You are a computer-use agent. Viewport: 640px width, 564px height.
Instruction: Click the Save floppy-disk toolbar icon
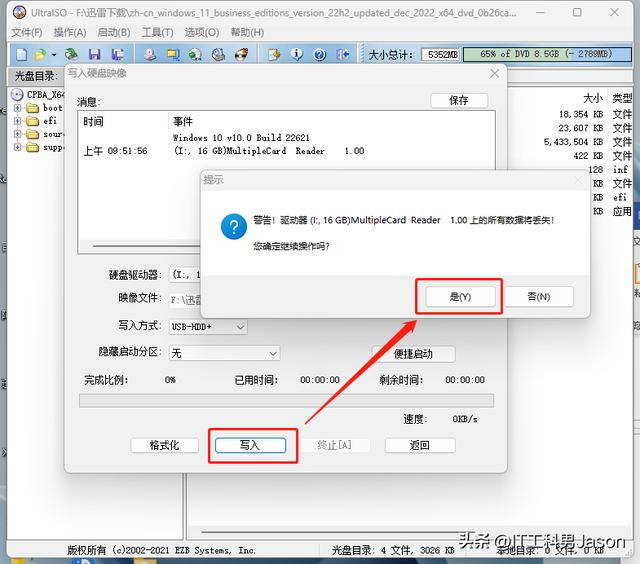[95, 54]
